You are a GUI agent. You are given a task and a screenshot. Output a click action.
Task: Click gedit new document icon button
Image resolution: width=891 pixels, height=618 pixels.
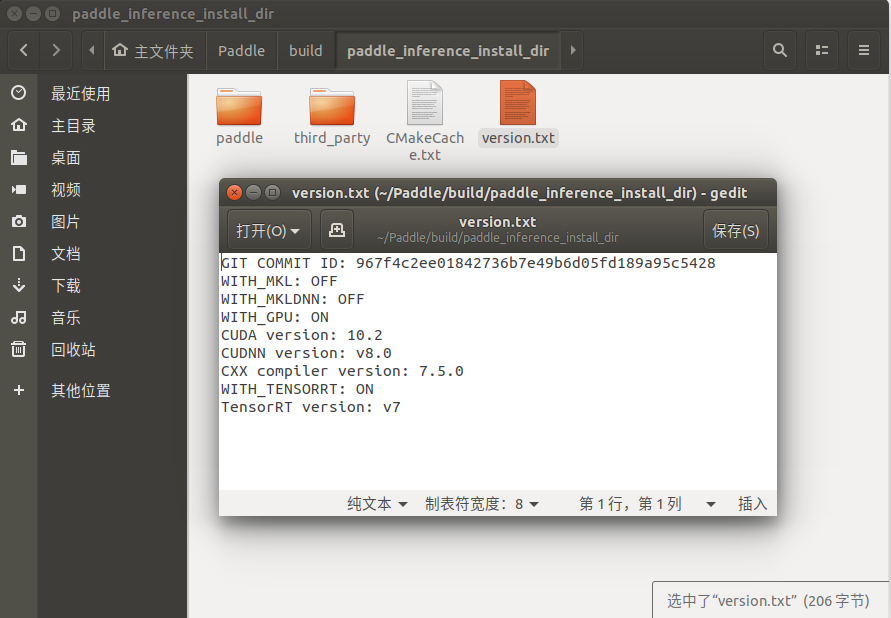(337, 229)
